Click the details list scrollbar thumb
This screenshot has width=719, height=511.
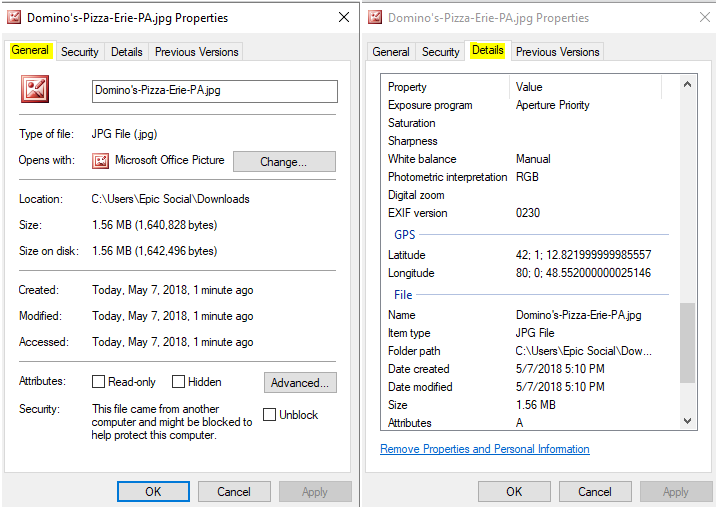coord(688,343)
